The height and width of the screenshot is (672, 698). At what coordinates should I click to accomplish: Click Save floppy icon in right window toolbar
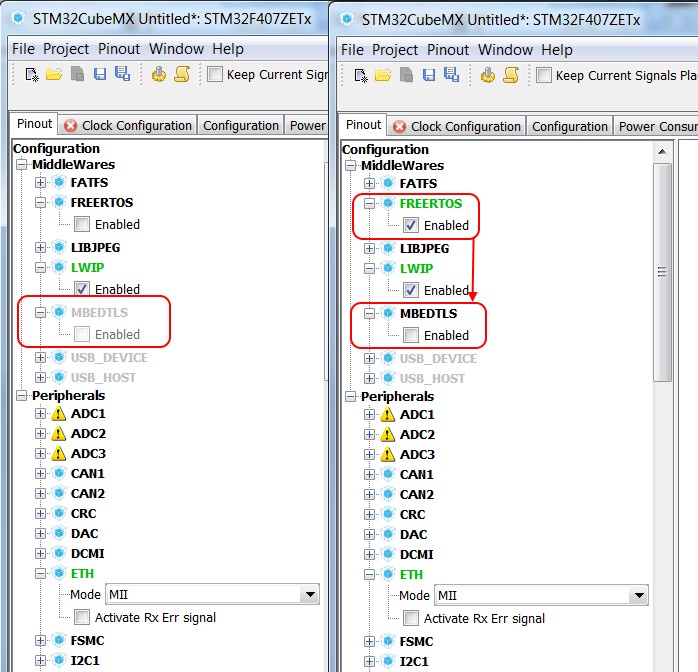(x=429, y=75)
